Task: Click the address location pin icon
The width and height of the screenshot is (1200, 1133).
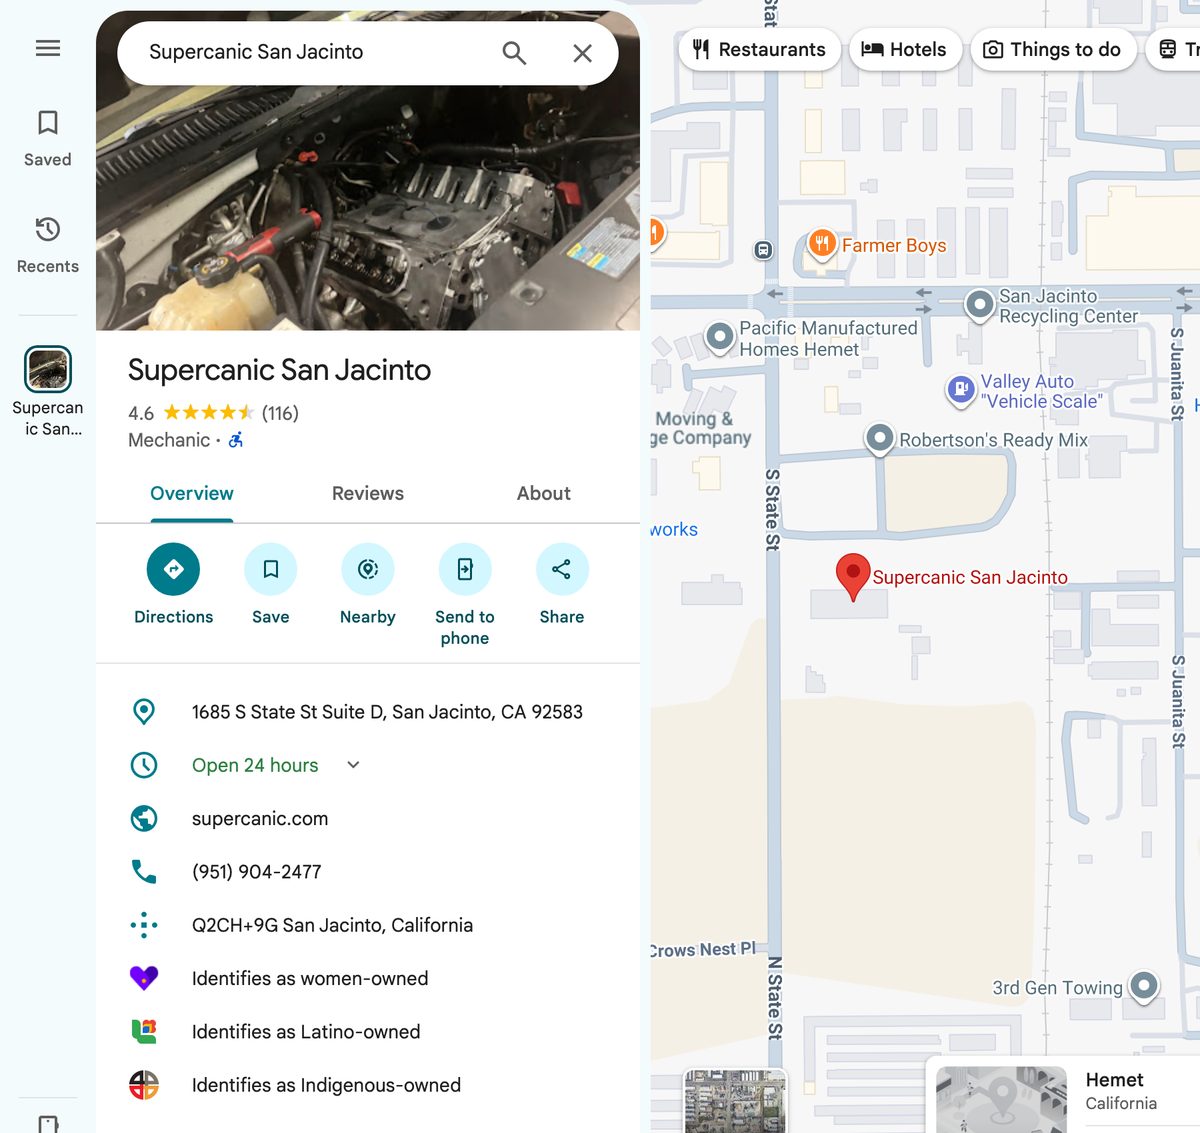Action: coord(144,712)
